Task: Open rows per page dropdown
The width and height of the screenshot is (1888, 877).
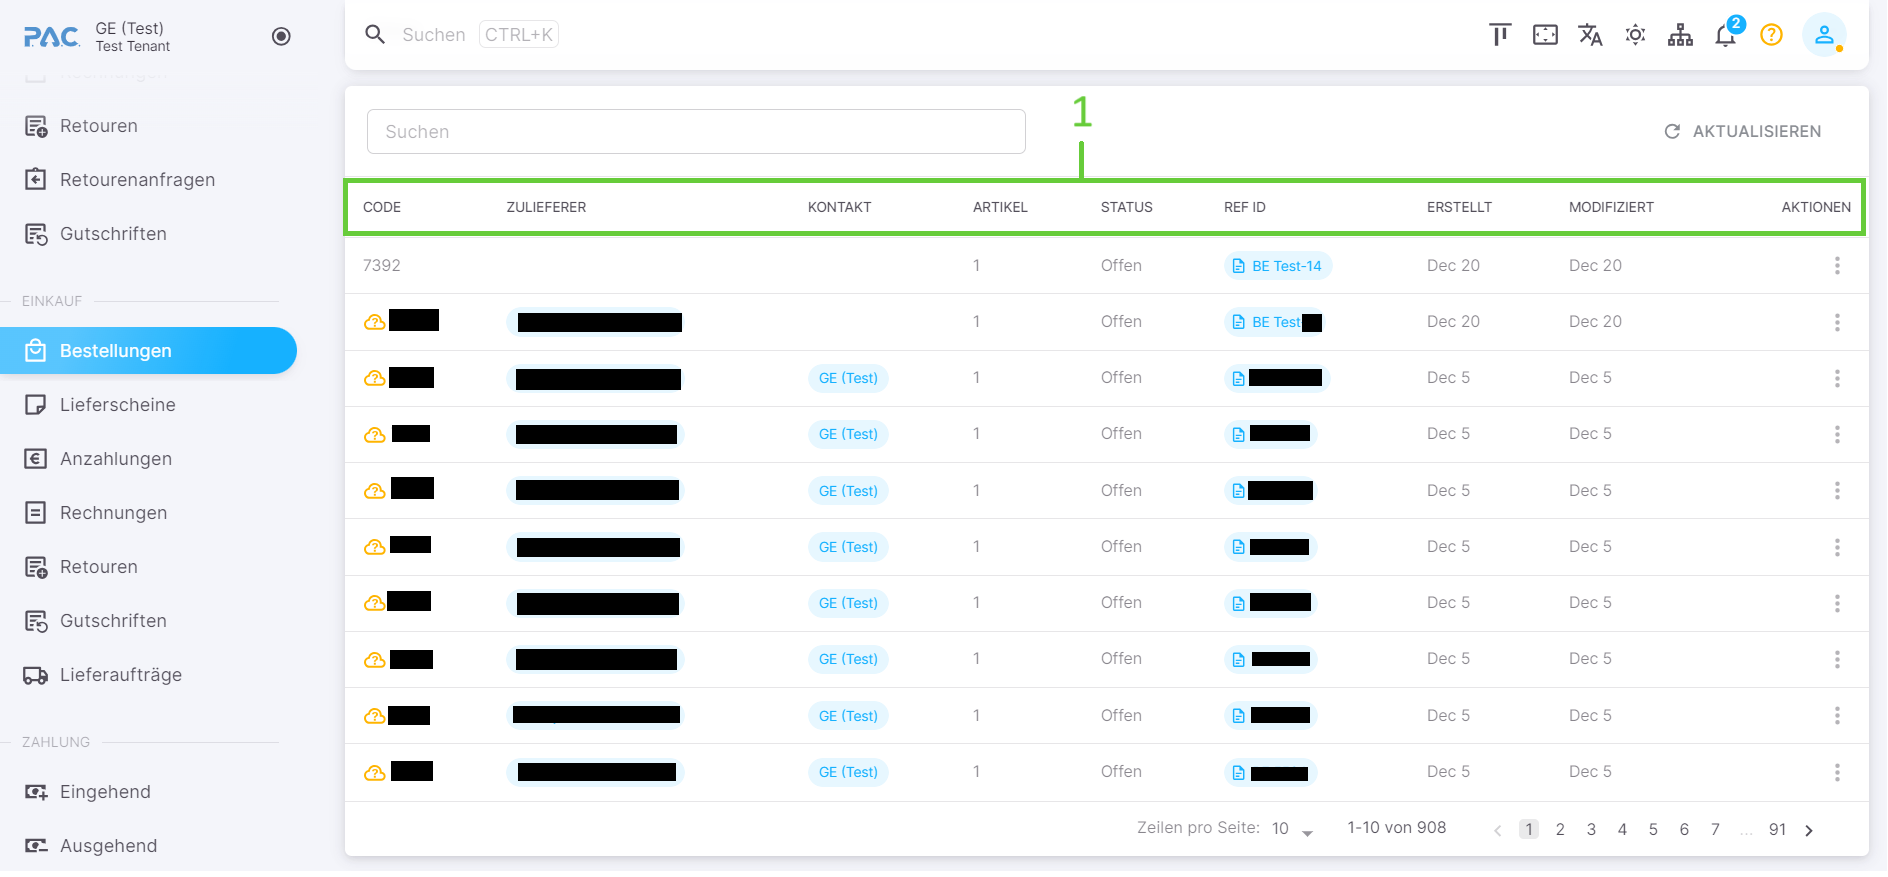Action: 1293,829
